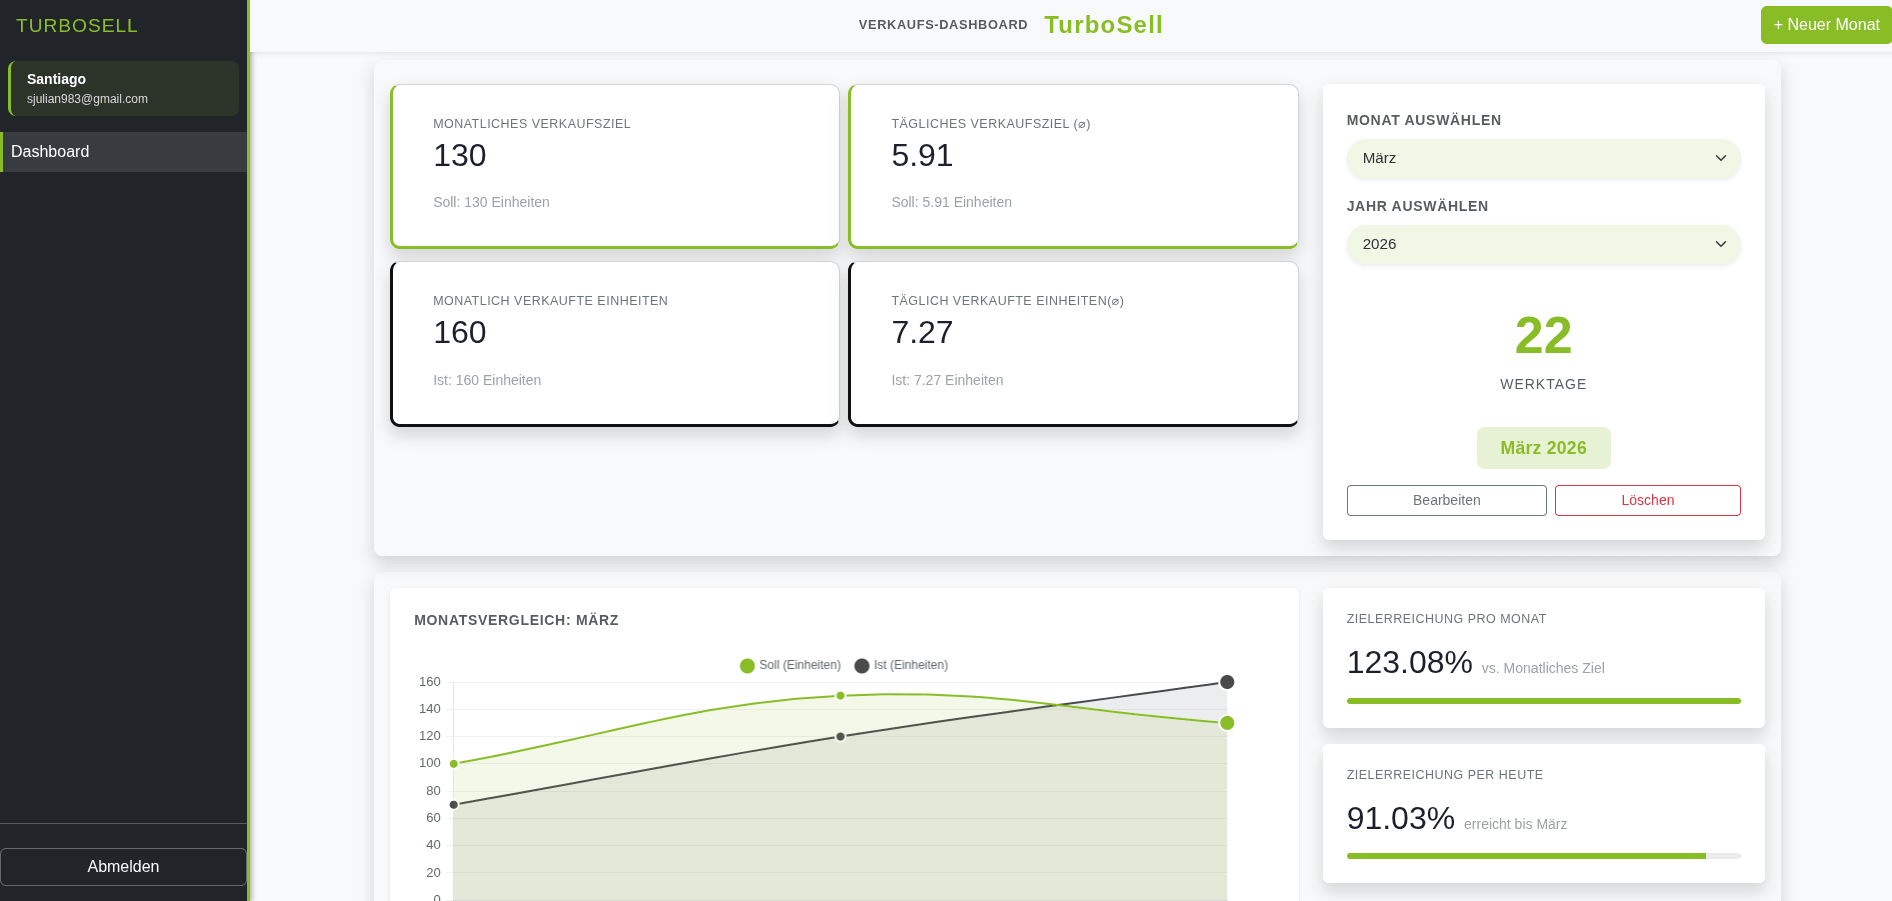Click the Abmelden logout button
1892x901 pixels.
click(123, 867)
